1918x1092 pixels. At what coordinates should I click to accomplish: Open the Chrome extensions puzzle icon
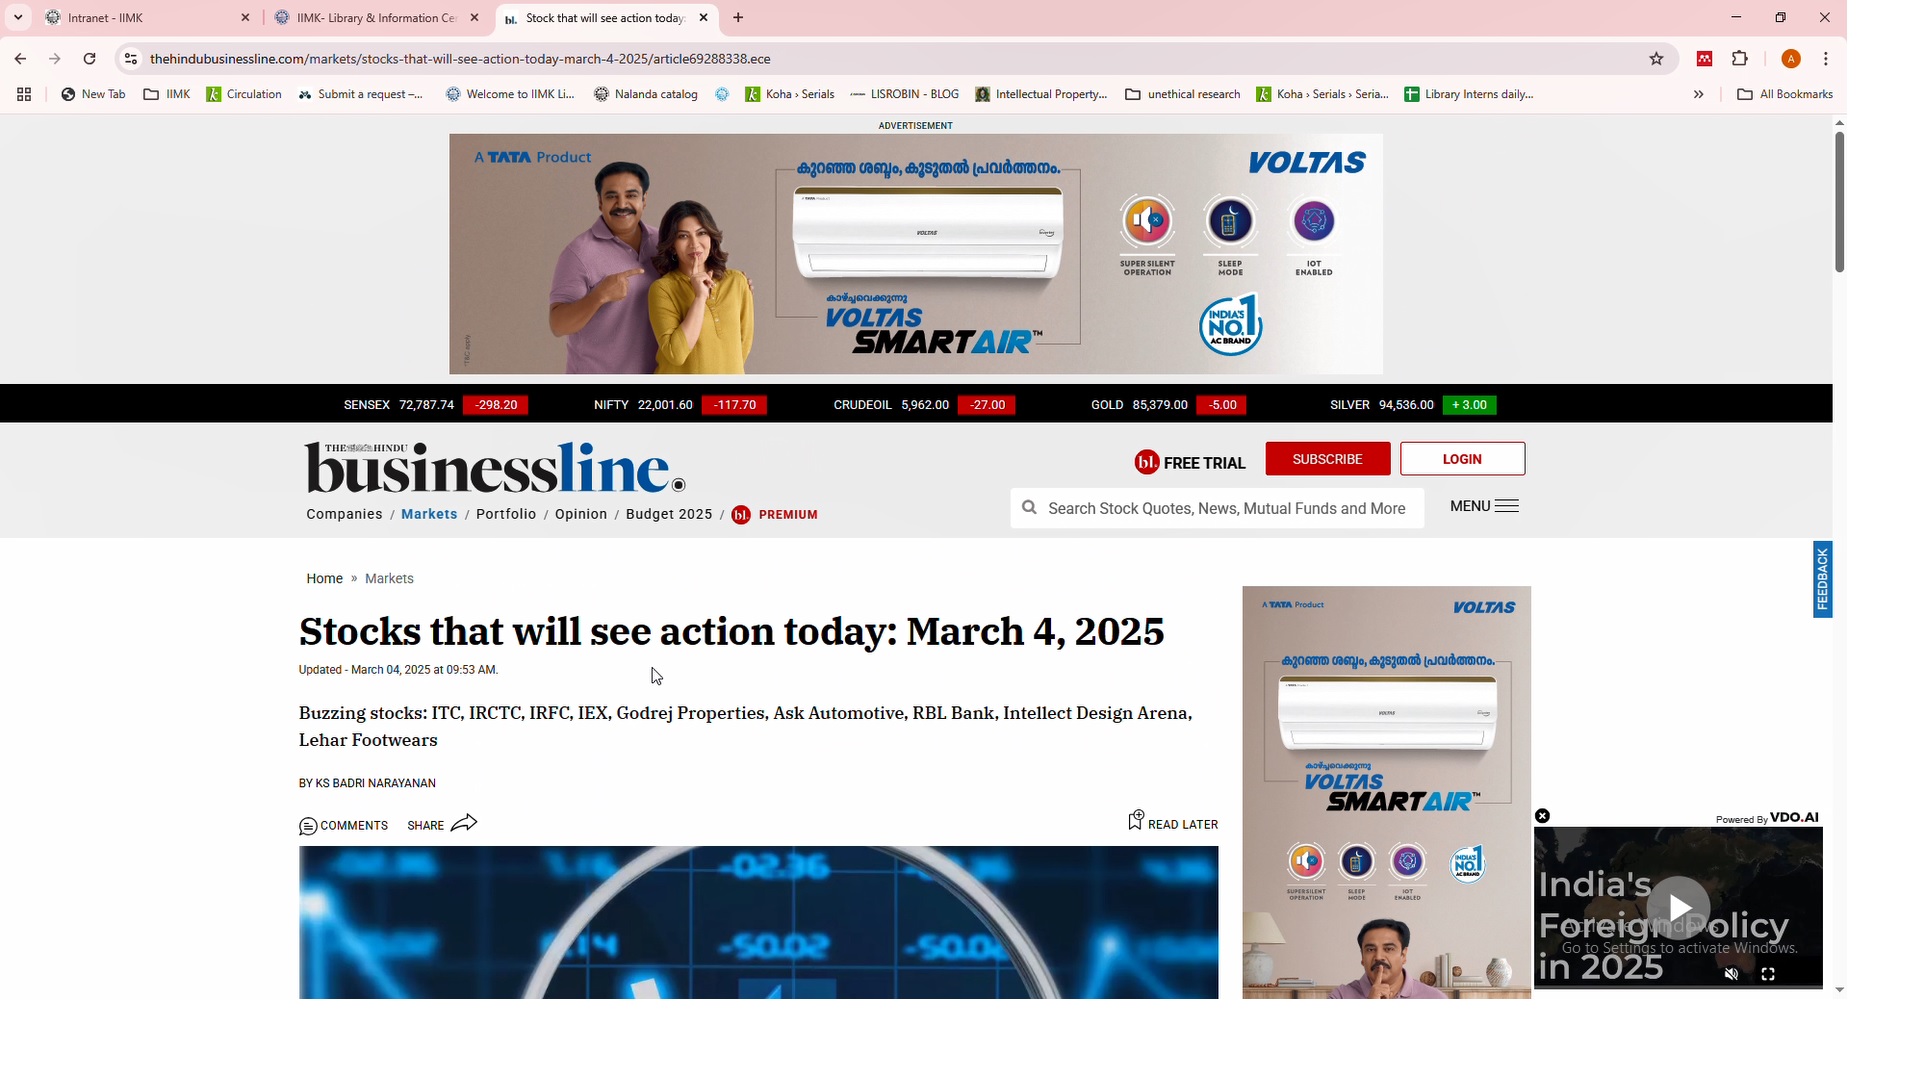[x=1740, y=59]
